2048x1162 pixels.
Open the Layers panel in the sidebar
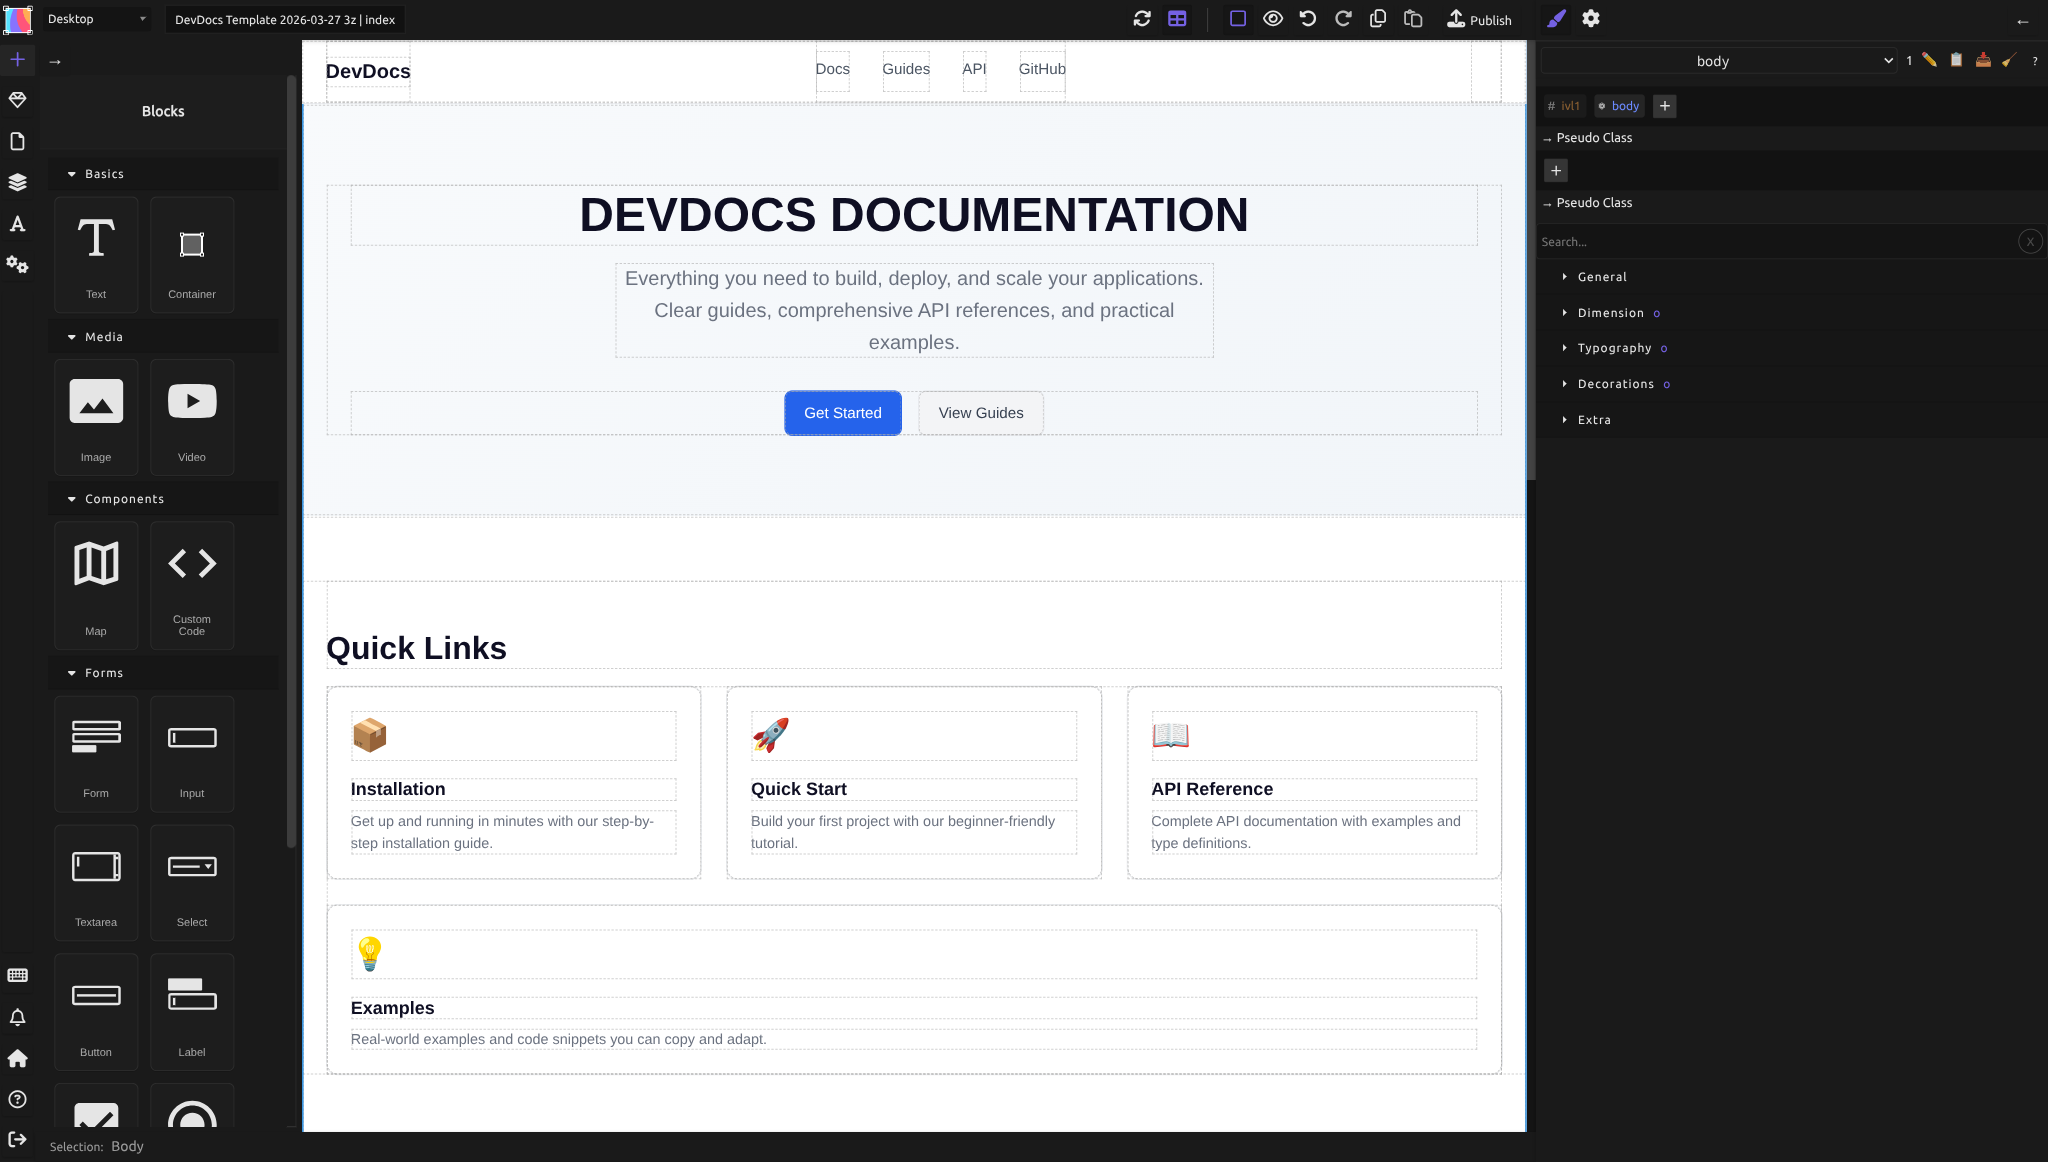(x=18, y=181)
